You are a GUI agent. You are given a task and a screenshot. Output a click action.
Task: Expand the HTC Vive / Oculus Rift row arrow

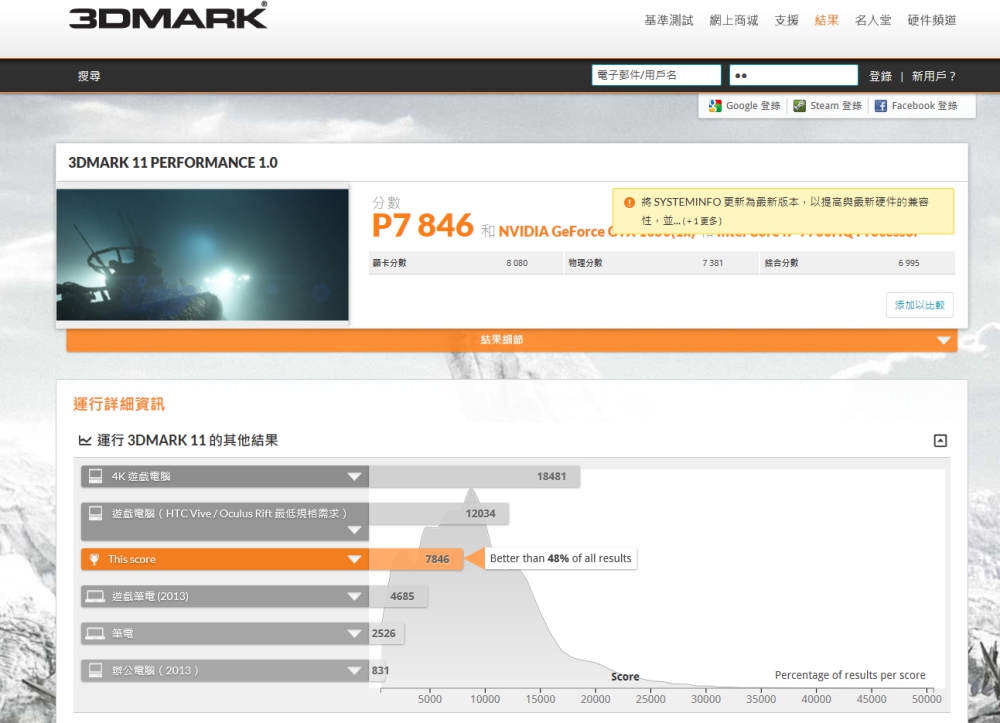355,530
